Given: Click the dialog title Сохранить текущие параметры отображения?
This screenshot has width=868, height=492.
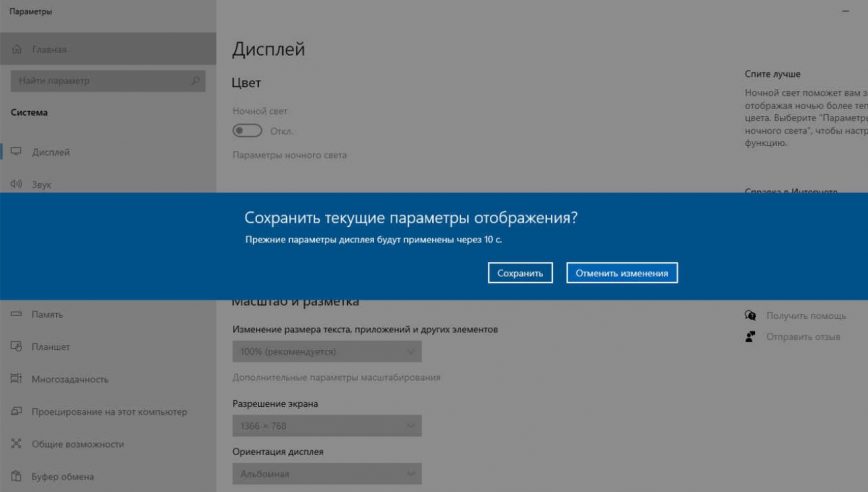Looking at the screenshot, I should tap(411, 217).
